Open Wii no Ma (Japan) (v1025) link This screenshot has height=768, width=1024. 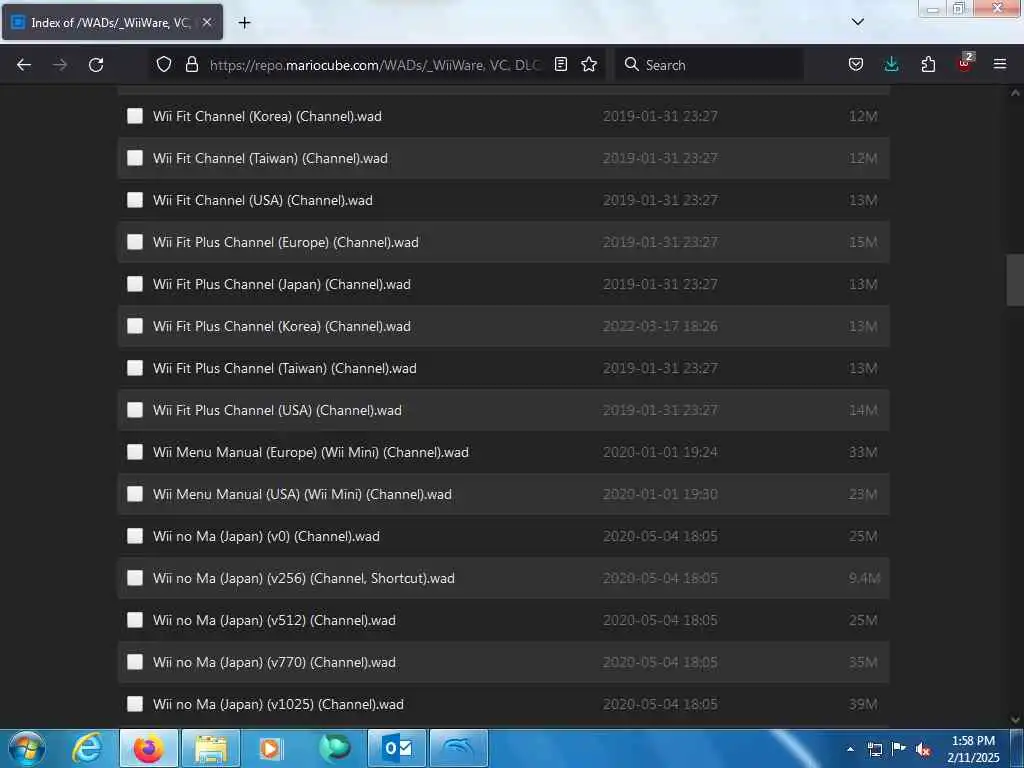coord(278,704)
